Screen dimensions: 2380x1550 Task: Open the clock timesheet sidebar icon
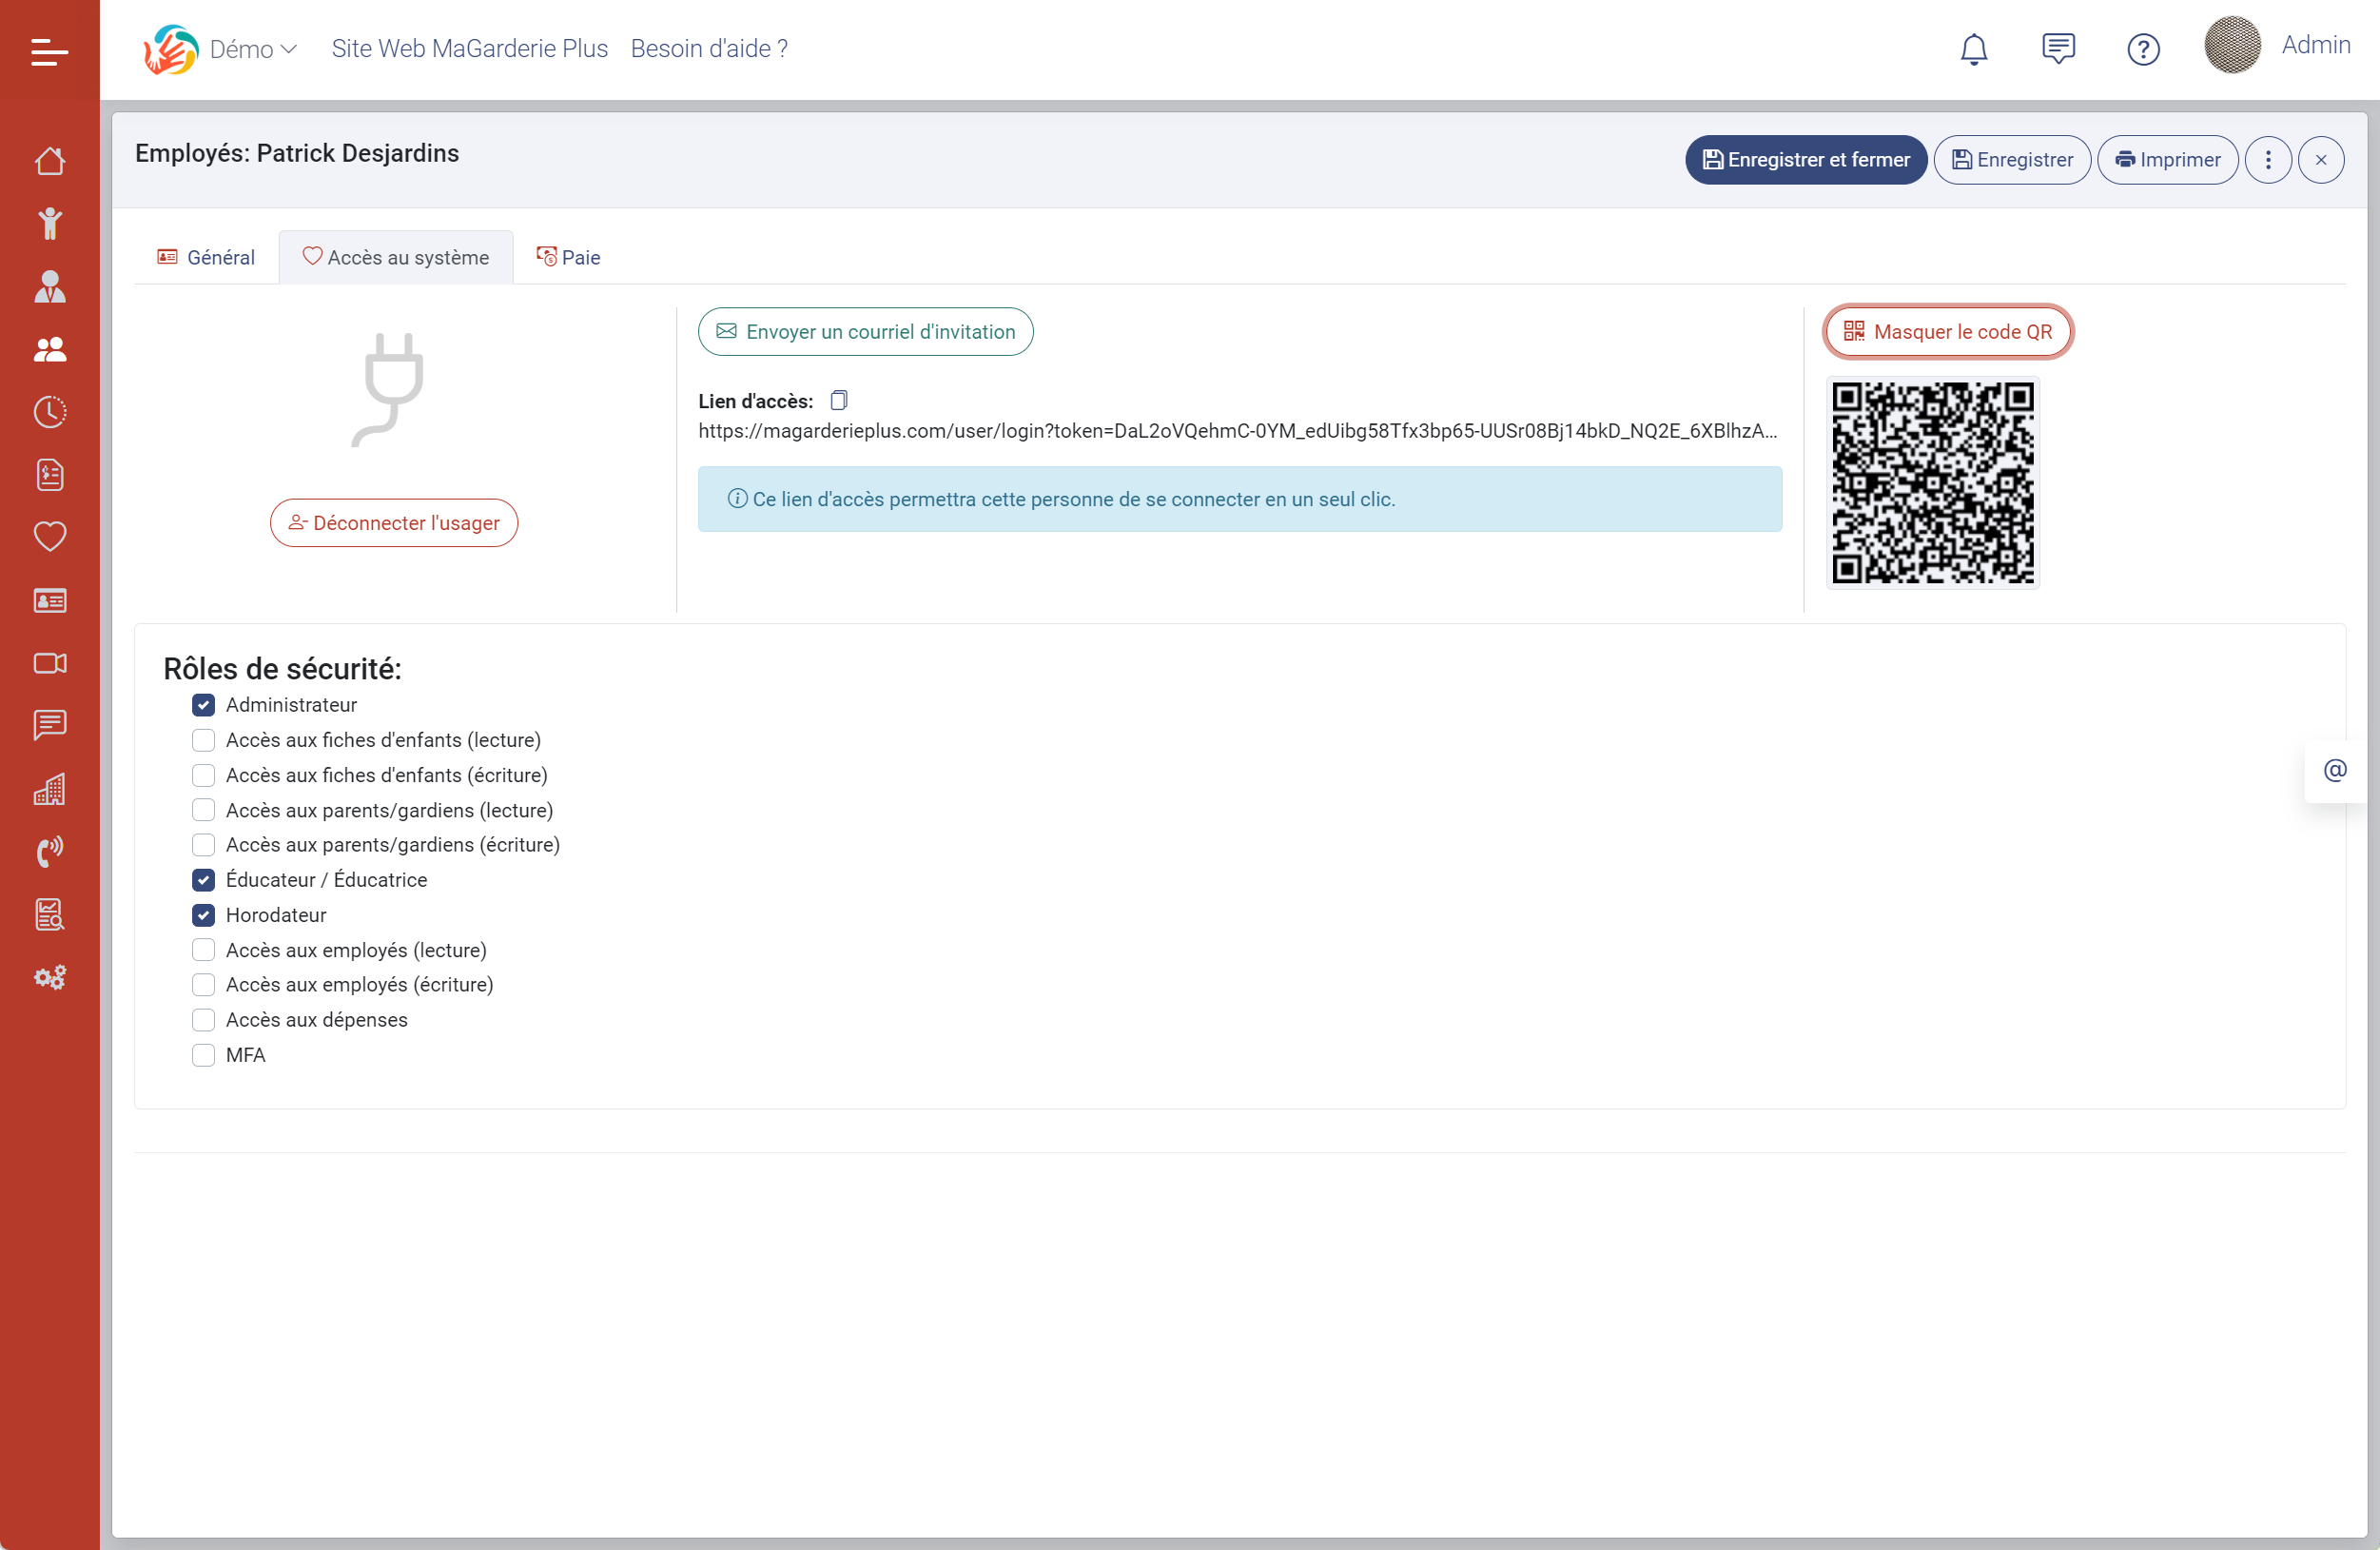coord(49,412)
